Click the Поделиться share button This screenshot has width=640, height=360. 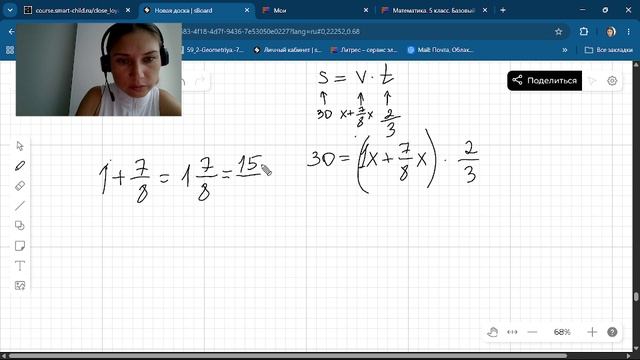coord(544,80)
